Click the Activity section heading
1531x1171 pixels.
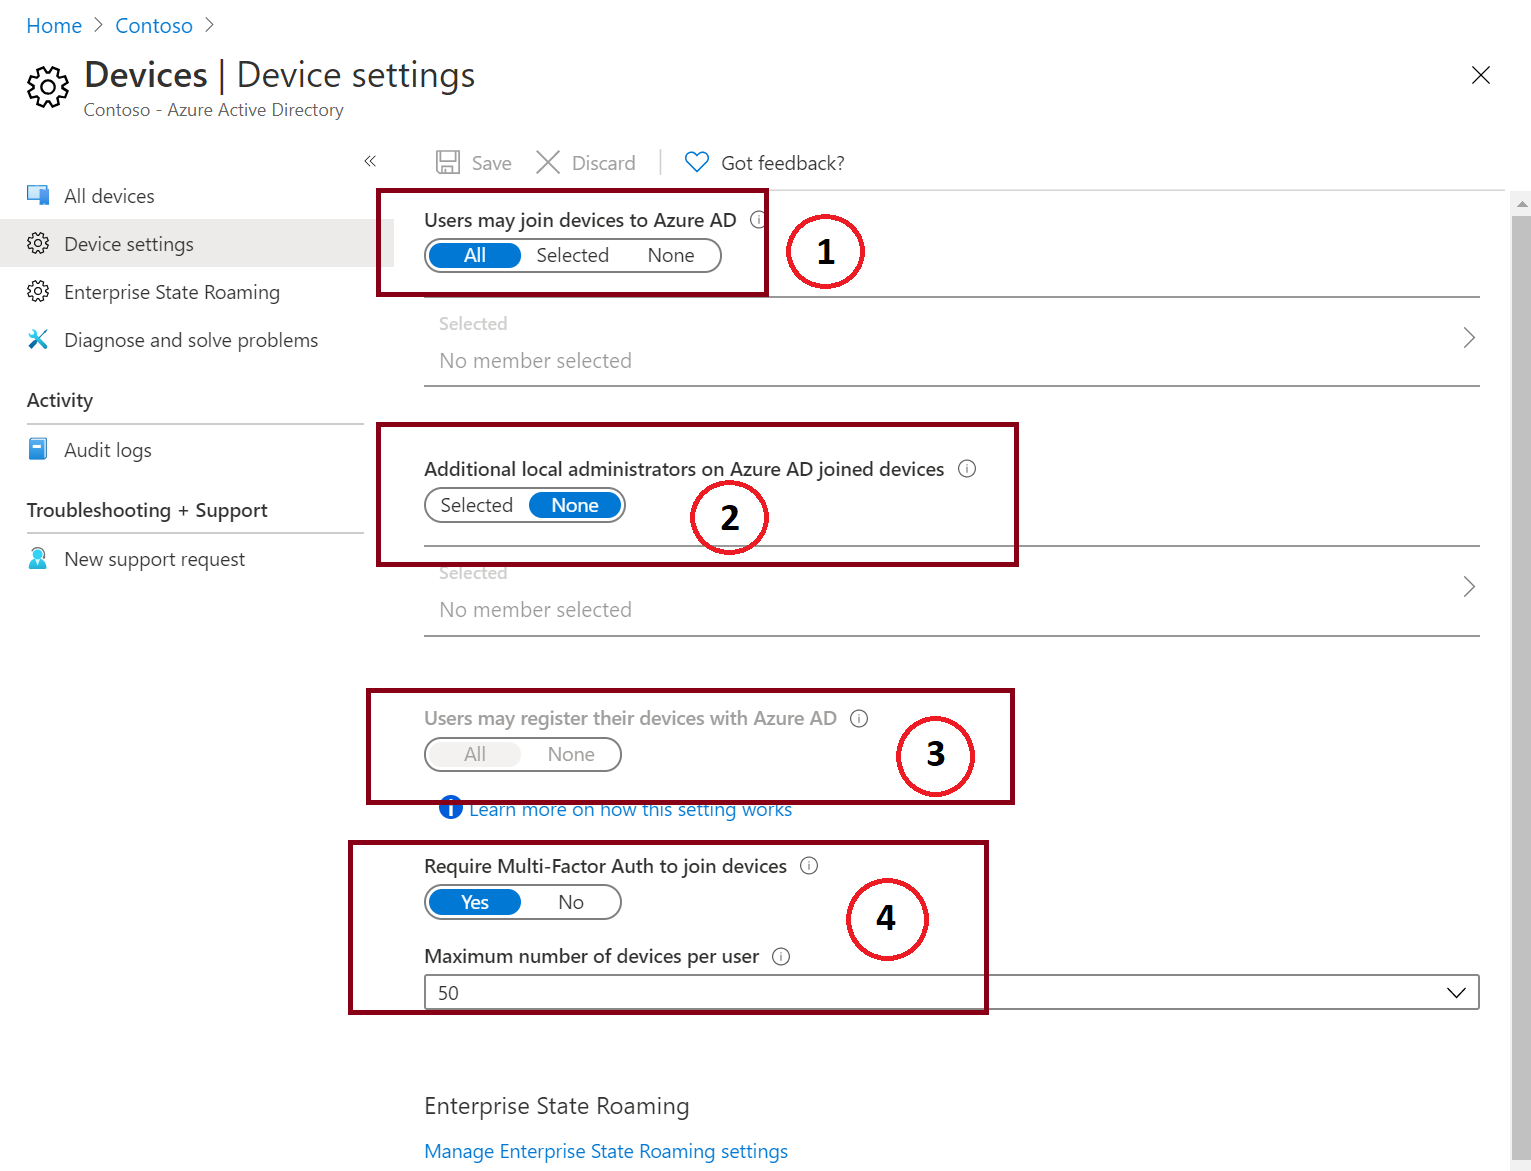60,400
